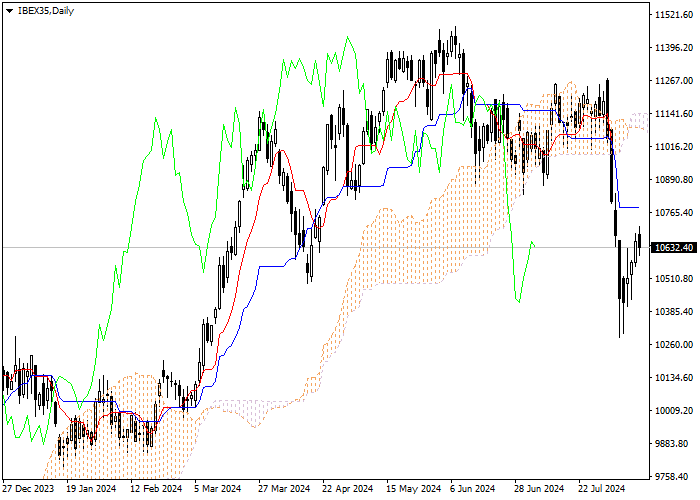The width and height of the screenshot is (700, 500).
Task: Click the 11141.60 price scale value
Action: 674,114
